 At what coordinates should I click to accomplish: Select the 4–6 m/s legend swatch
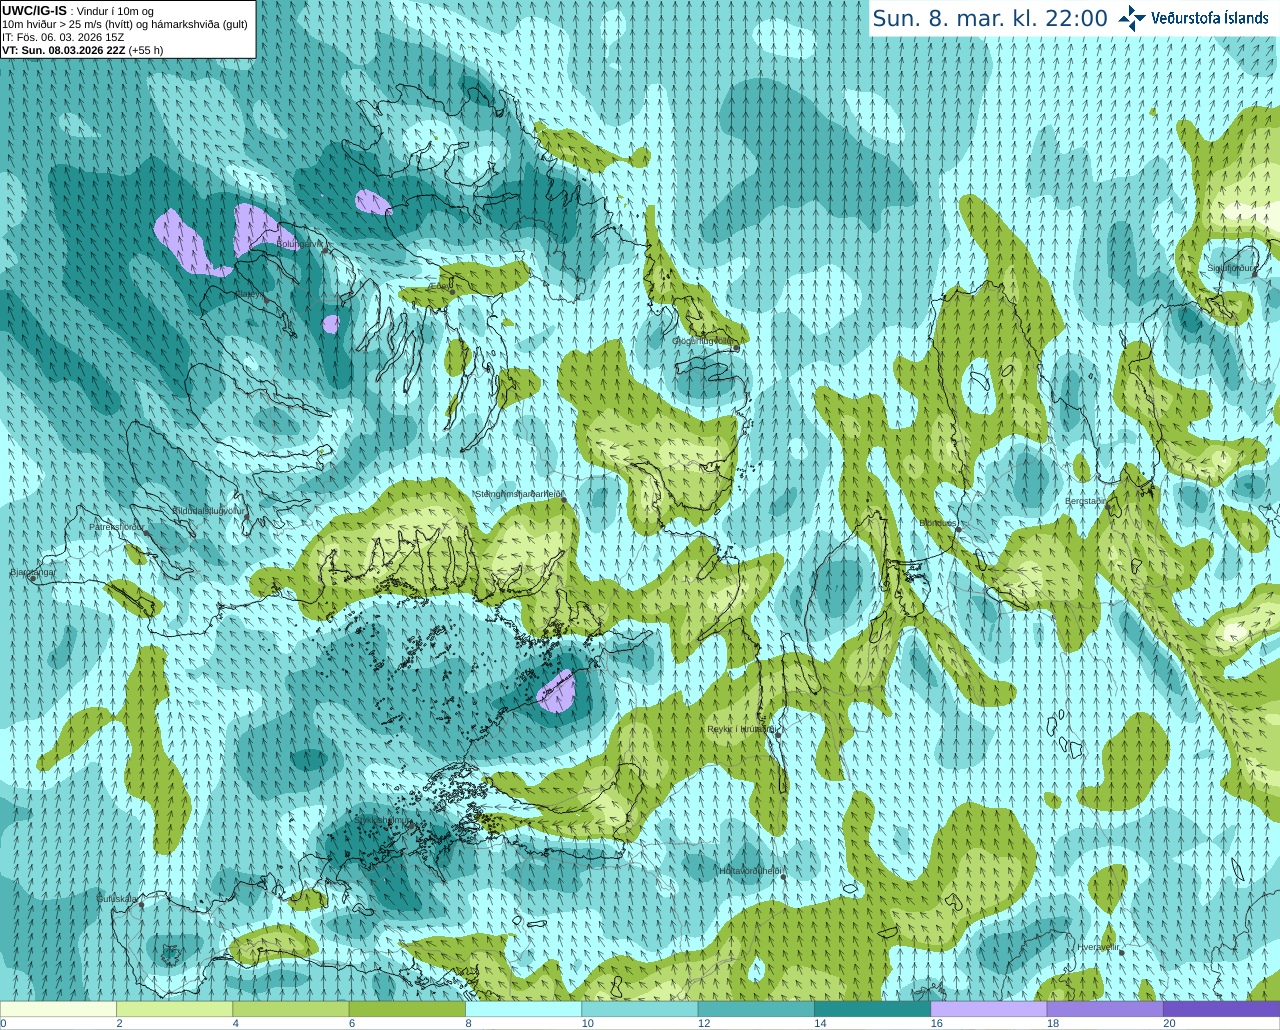290,1009
